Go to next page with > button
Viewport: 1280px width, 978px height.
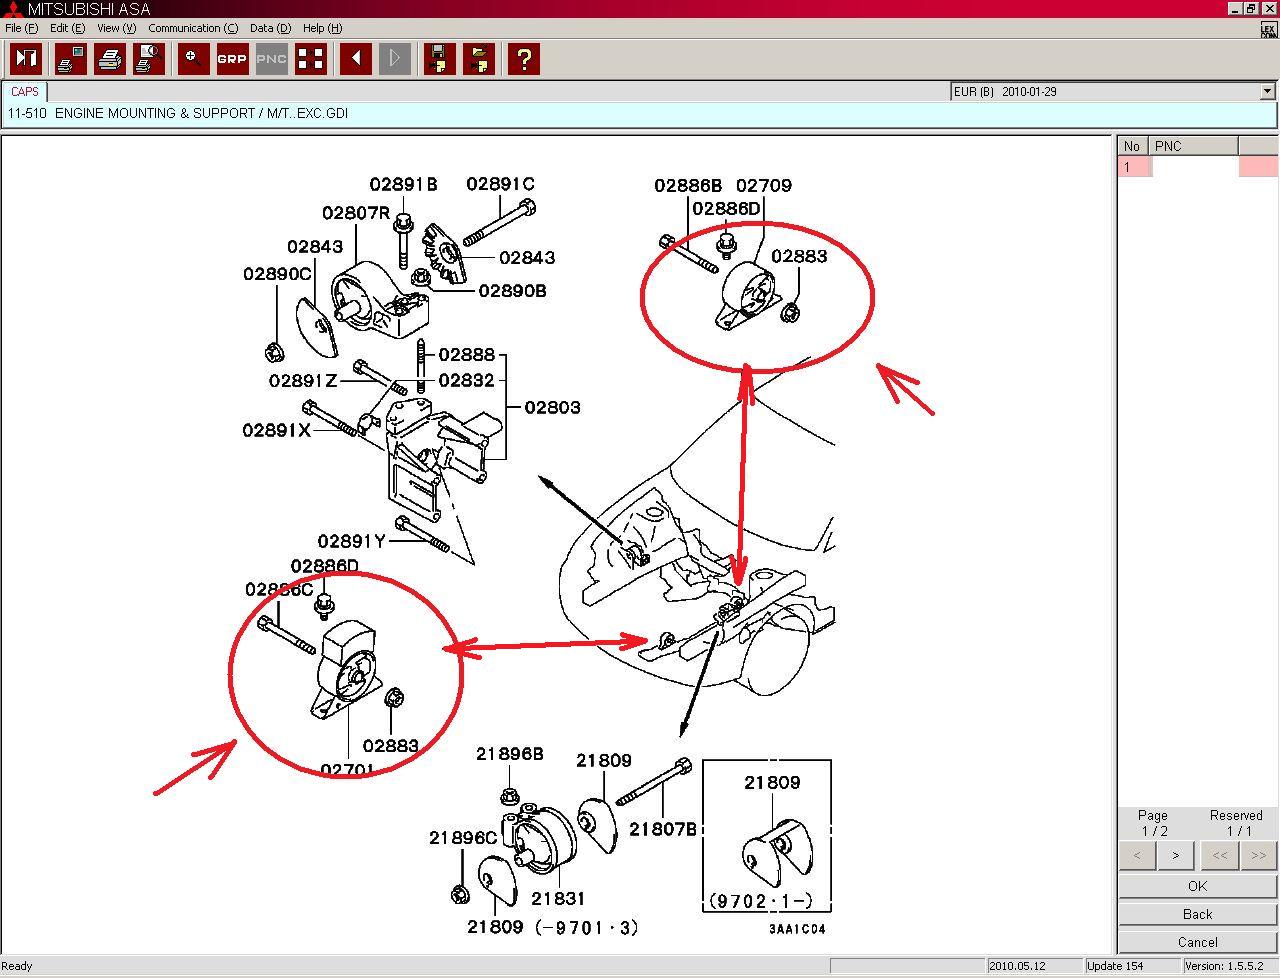1175,855
